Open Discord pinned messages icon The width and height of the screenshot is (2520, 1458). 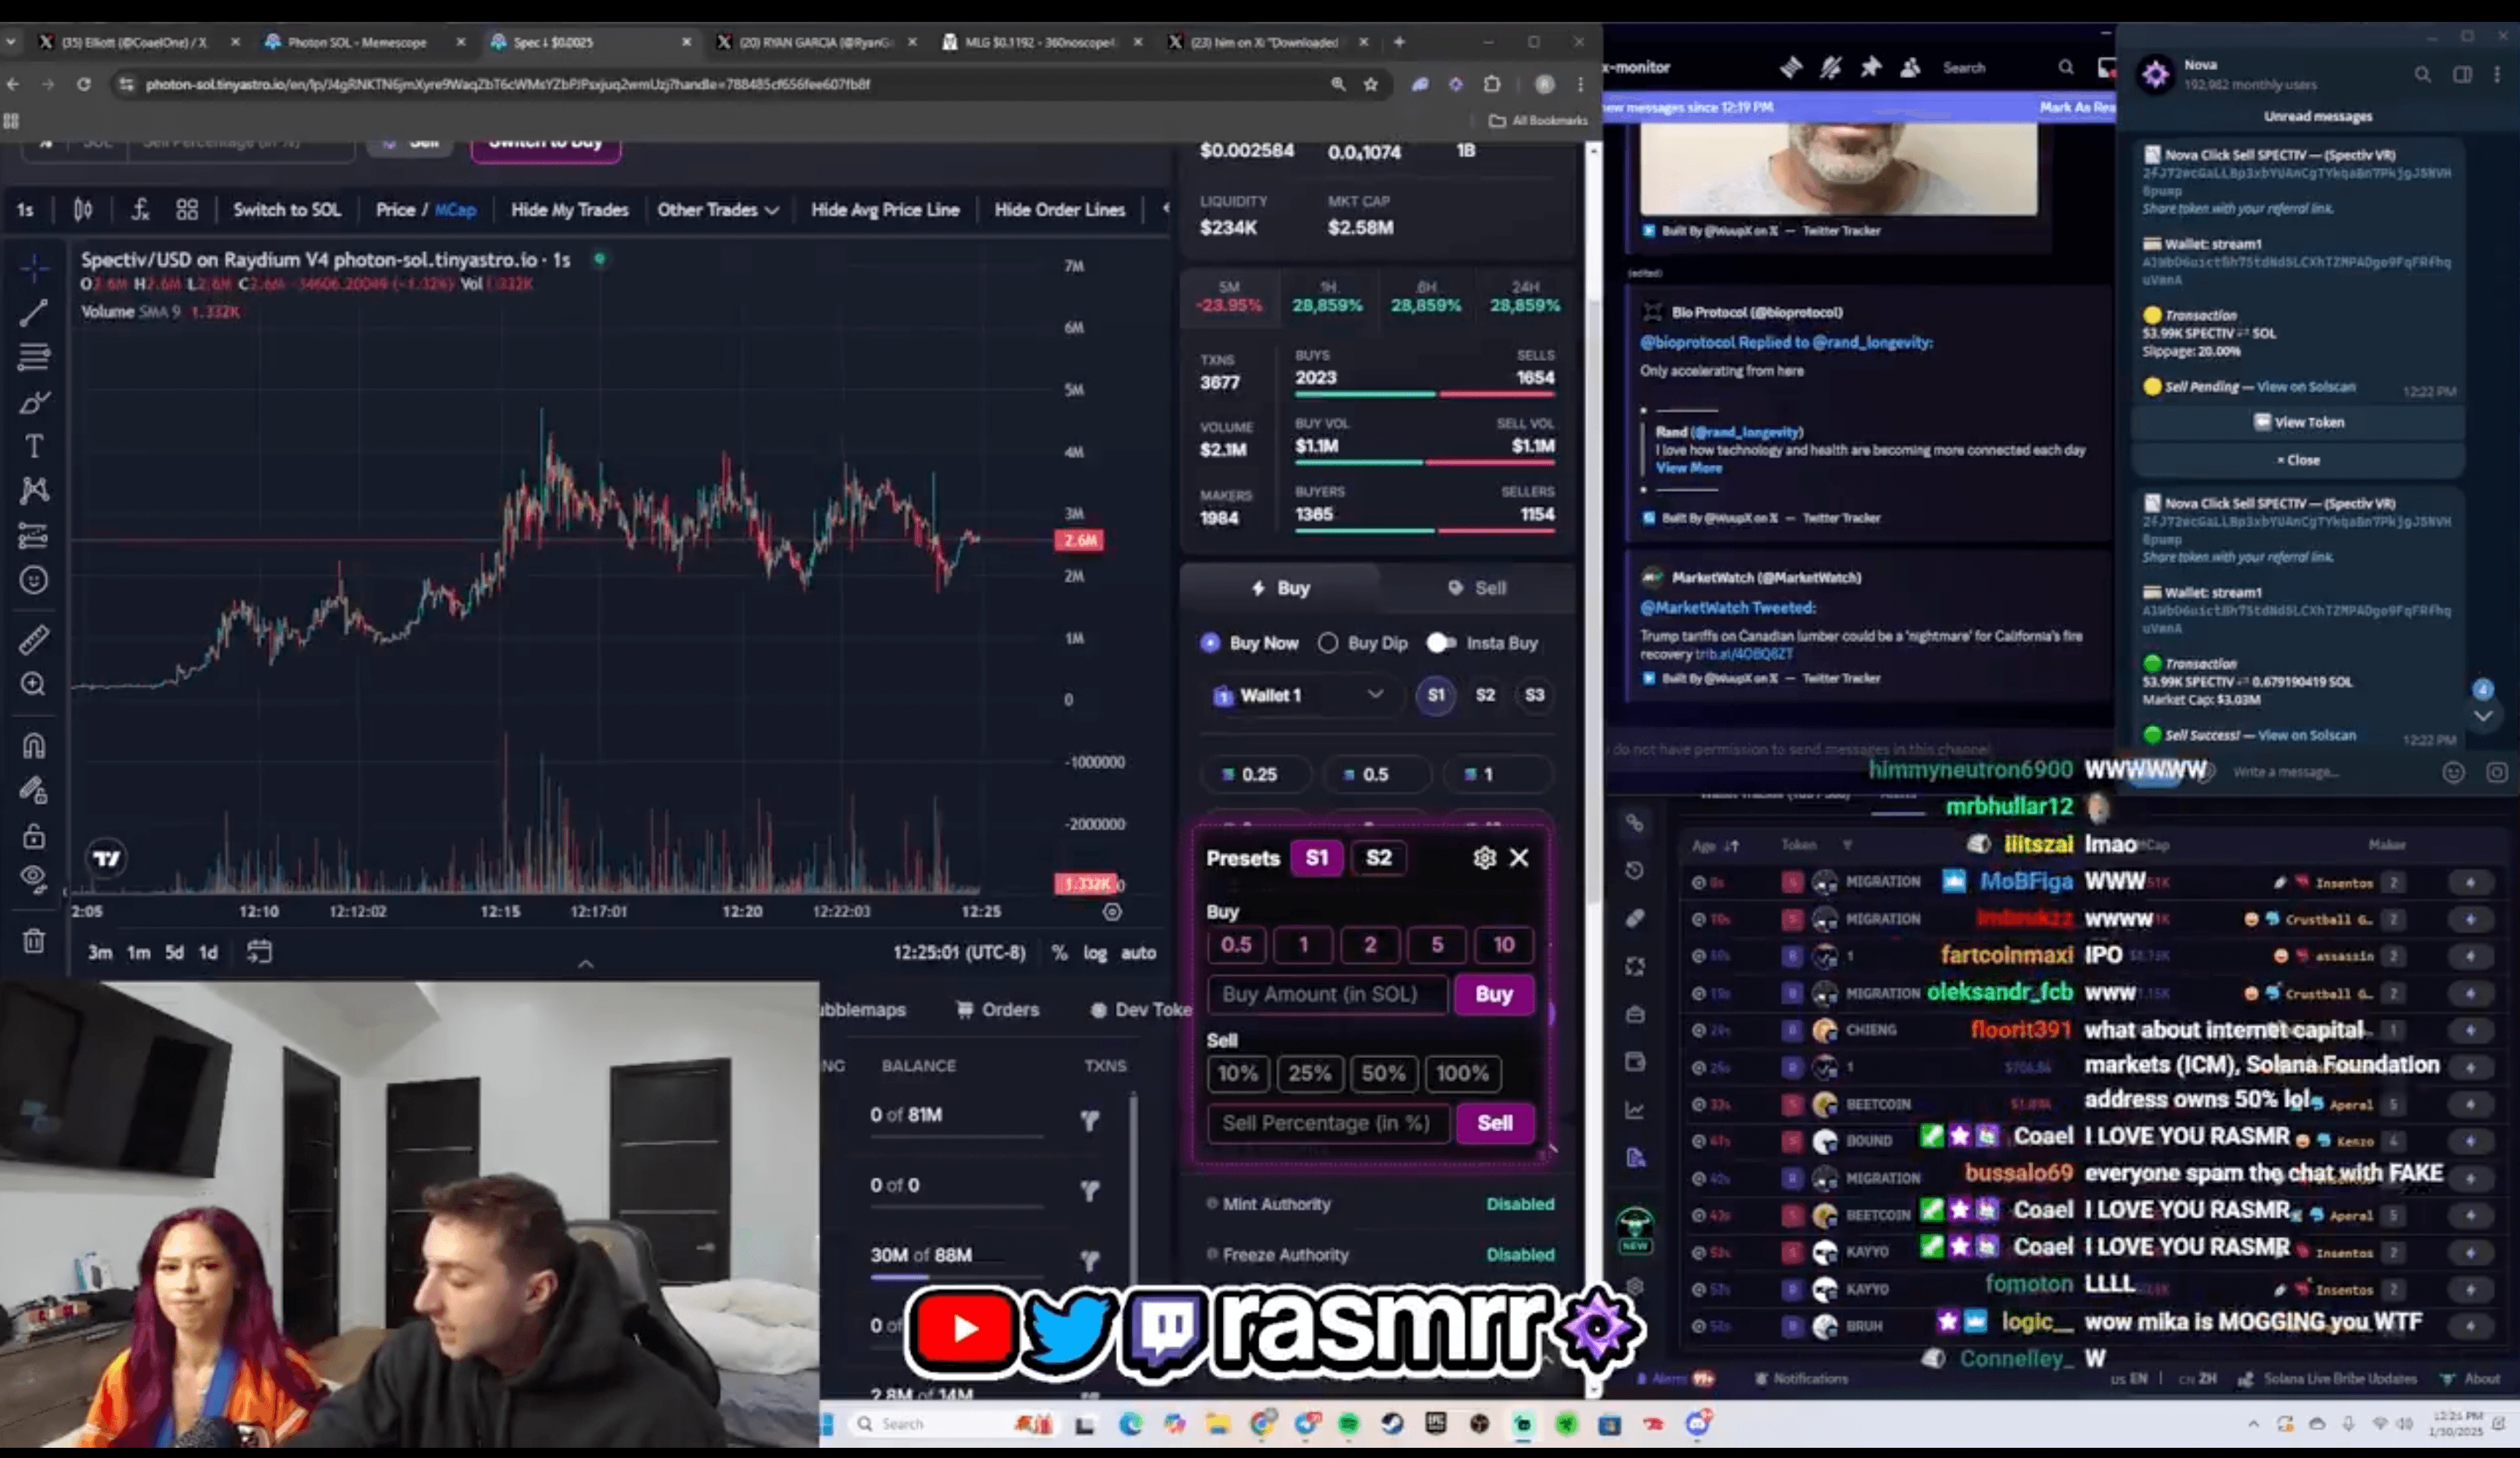pos(1870,67)
